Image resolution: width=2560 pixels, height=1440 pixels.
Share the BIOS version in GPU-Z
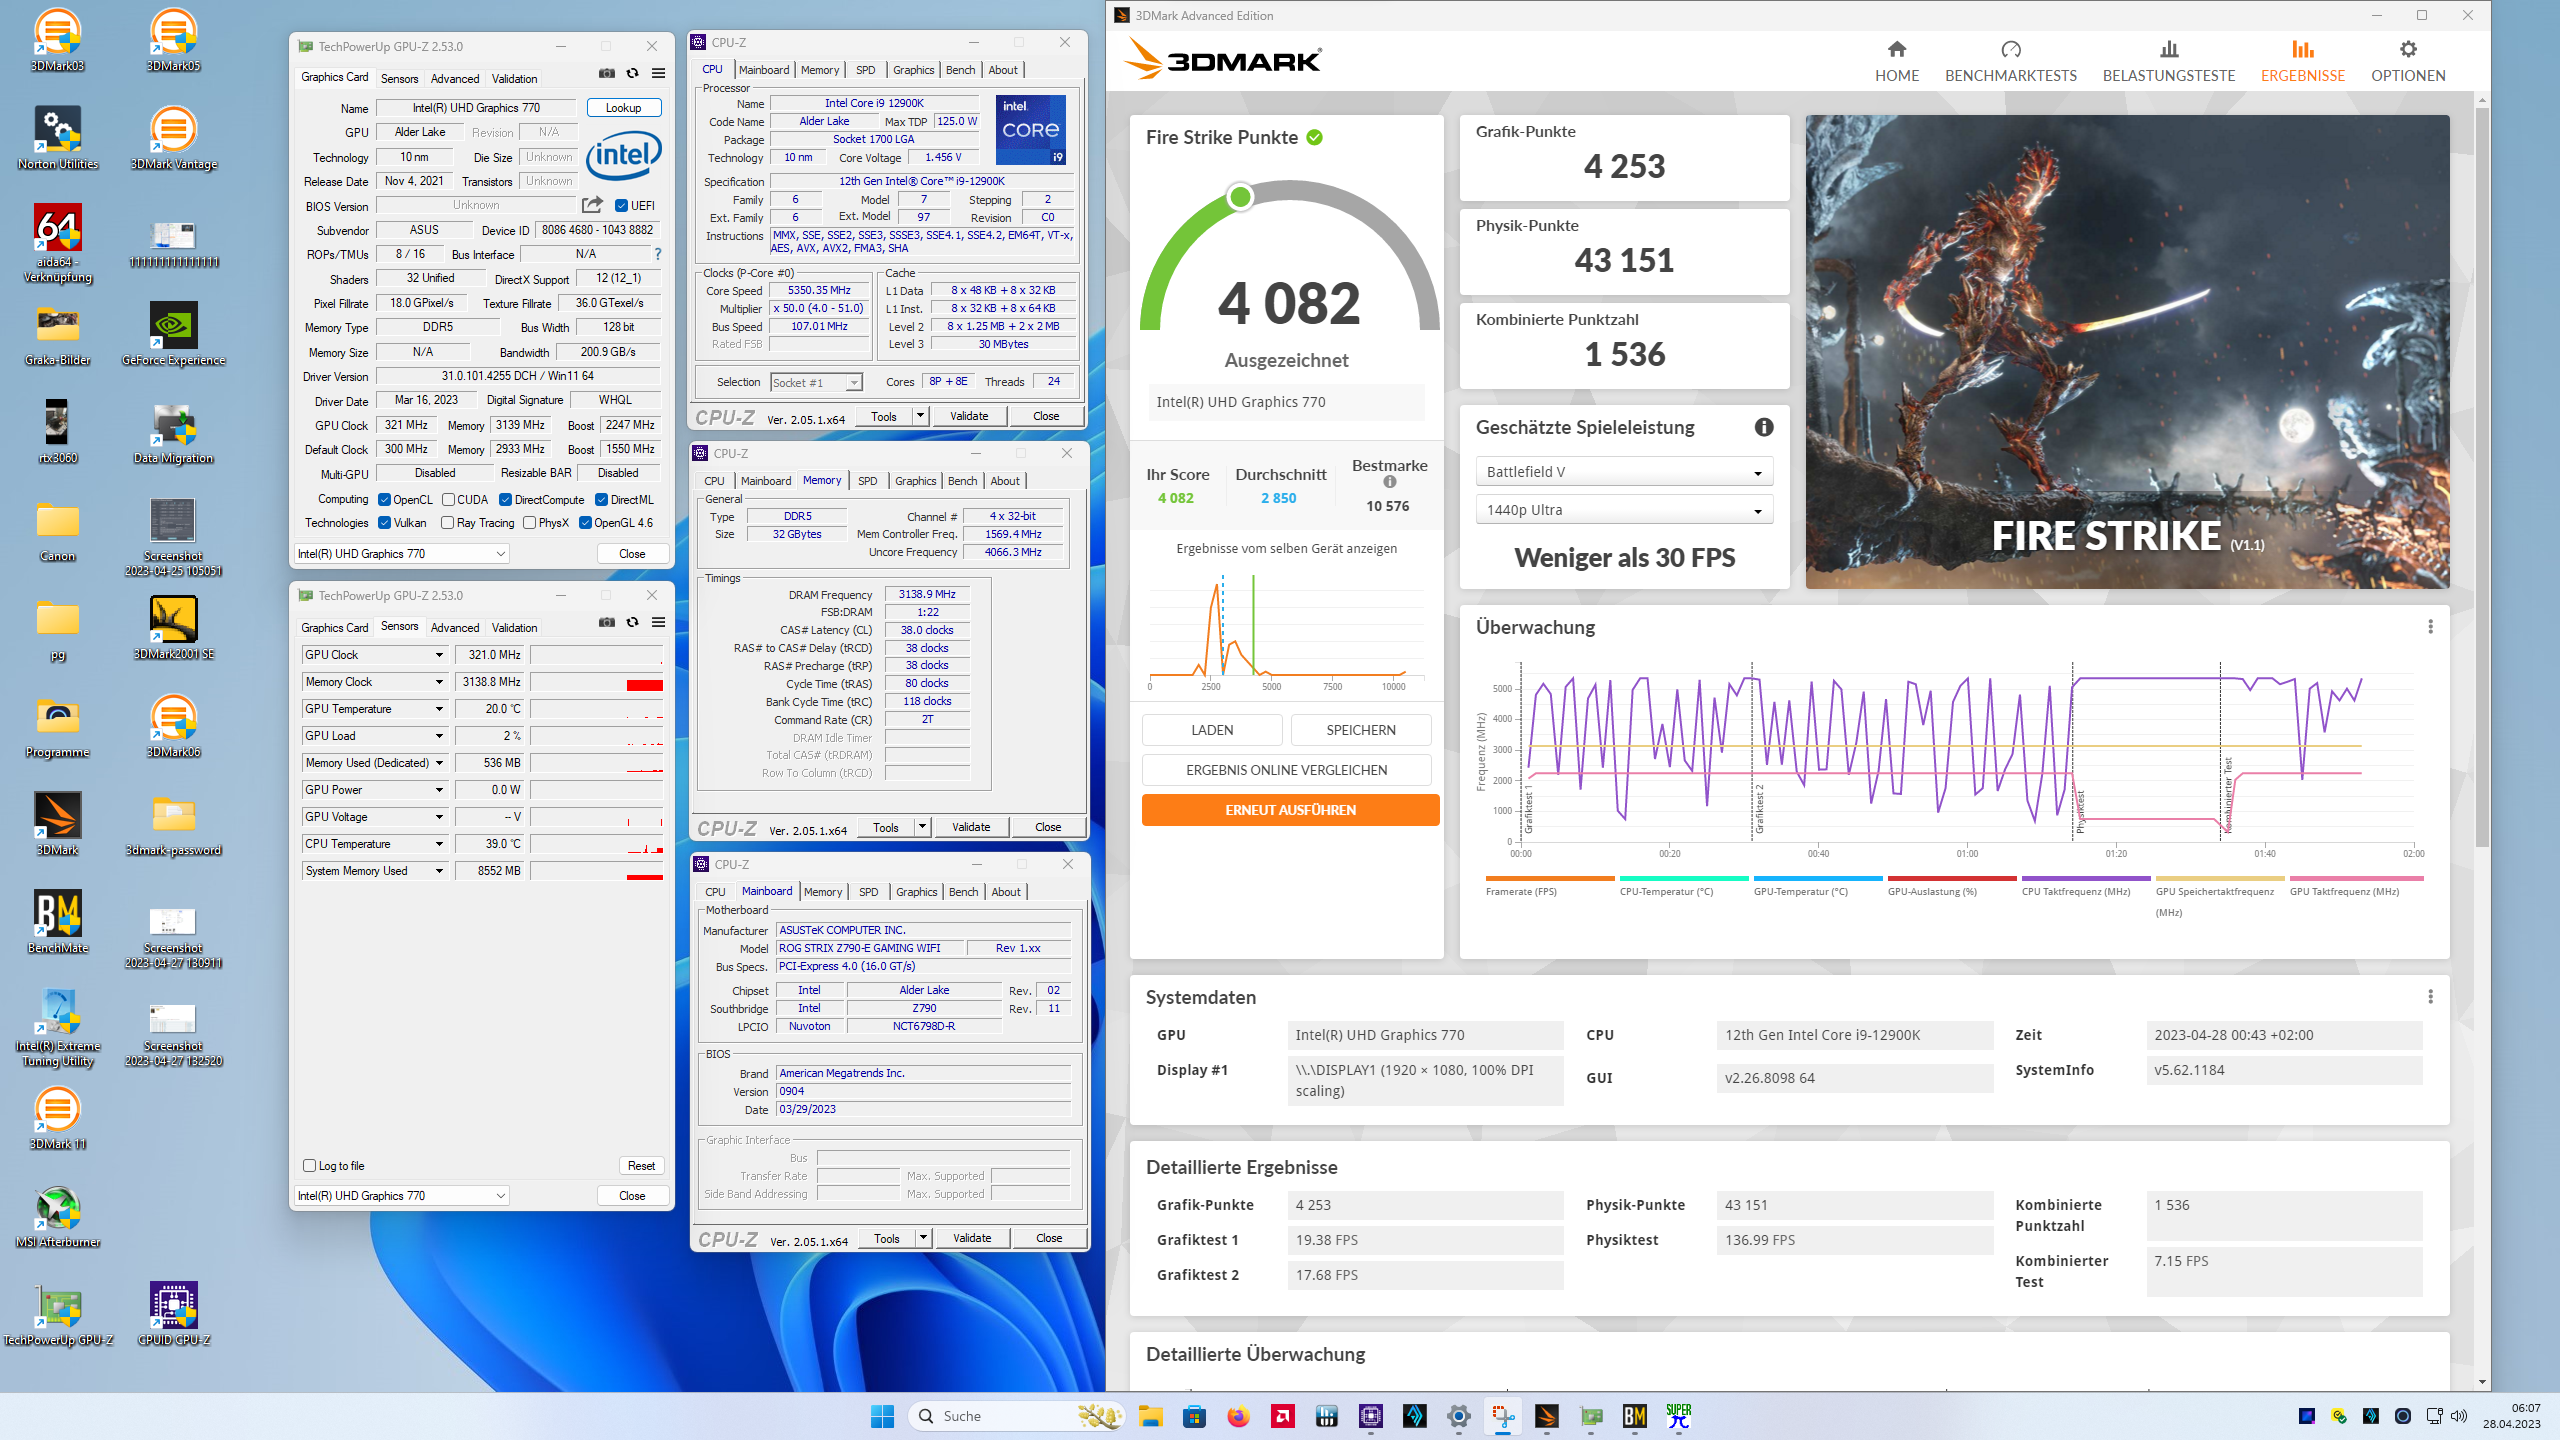pyautogui.click(x=592, y=205)
